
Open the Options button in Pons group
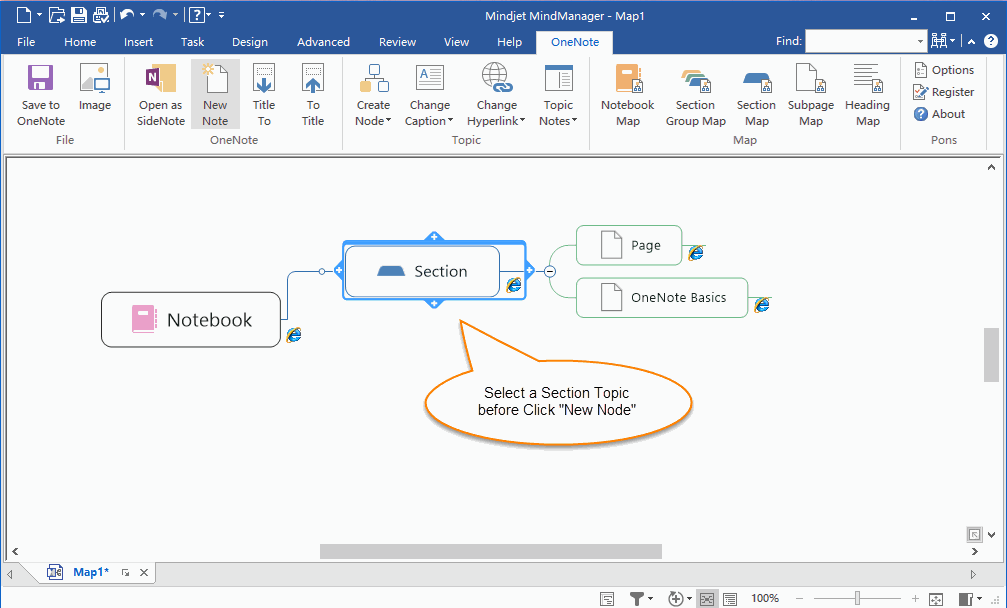coord(944,70)
